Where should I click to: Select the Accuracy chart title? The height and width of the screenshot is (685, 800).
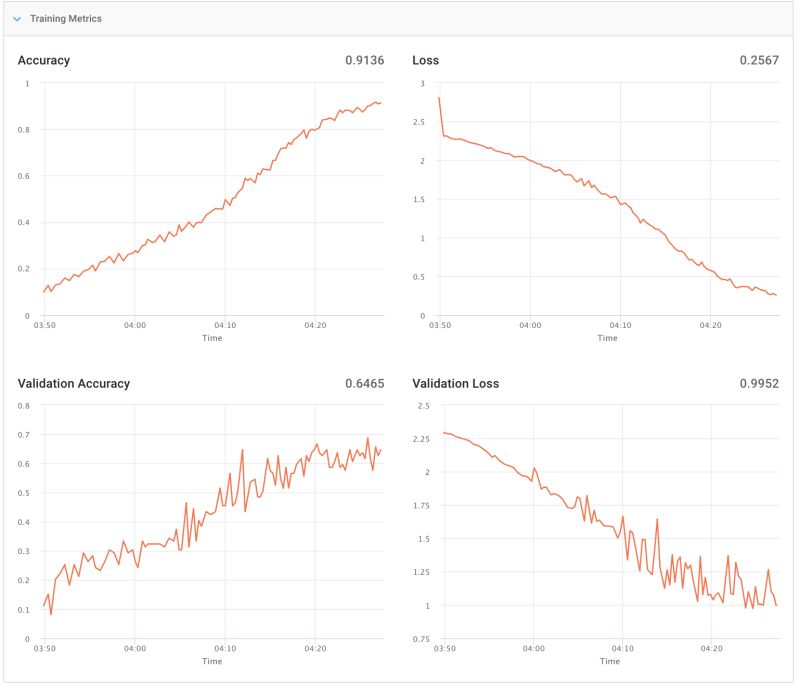click(45, 60)
